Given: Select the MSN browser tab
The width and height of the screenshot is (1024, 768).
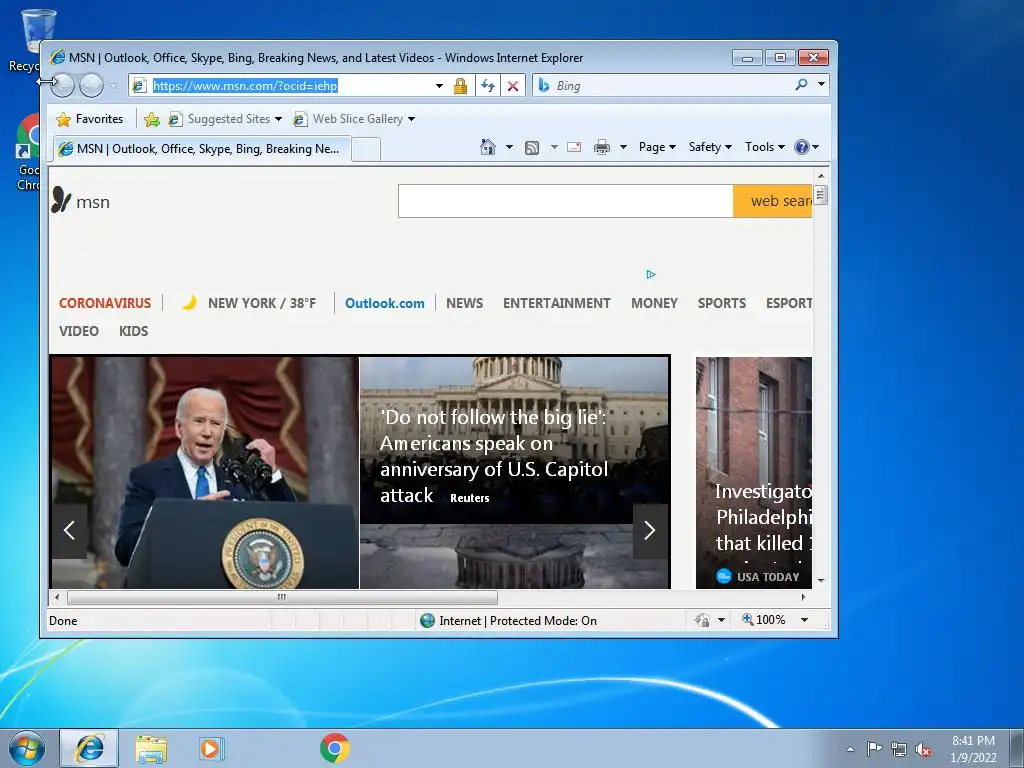Looking at the screenshot, I should 202,149.
